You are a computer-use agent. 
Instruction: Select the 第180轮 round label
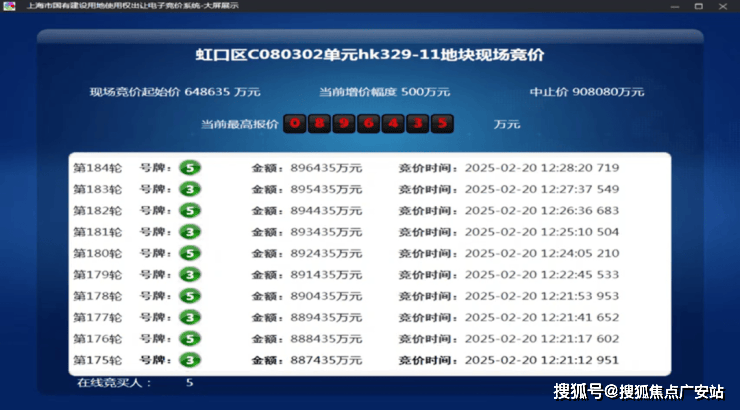point(98,253)
